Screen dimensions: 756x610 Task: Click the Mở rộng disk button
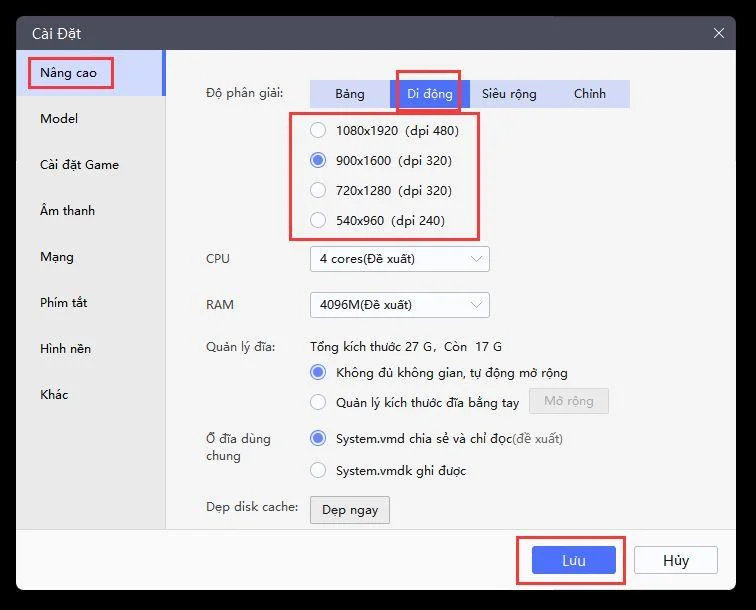569,401
